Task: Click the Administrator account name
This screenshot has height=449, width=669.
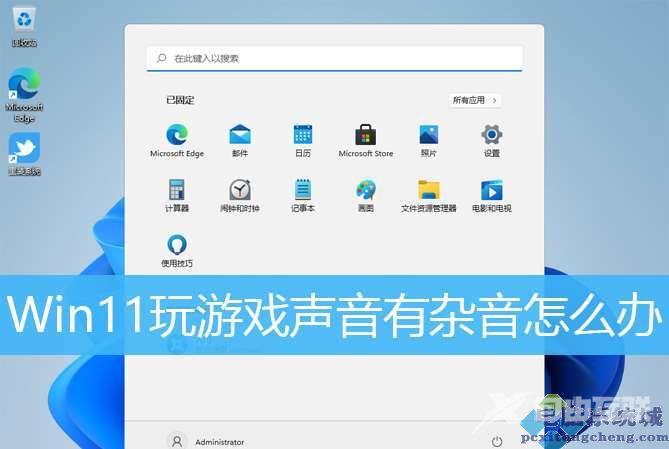Action: 220,442
